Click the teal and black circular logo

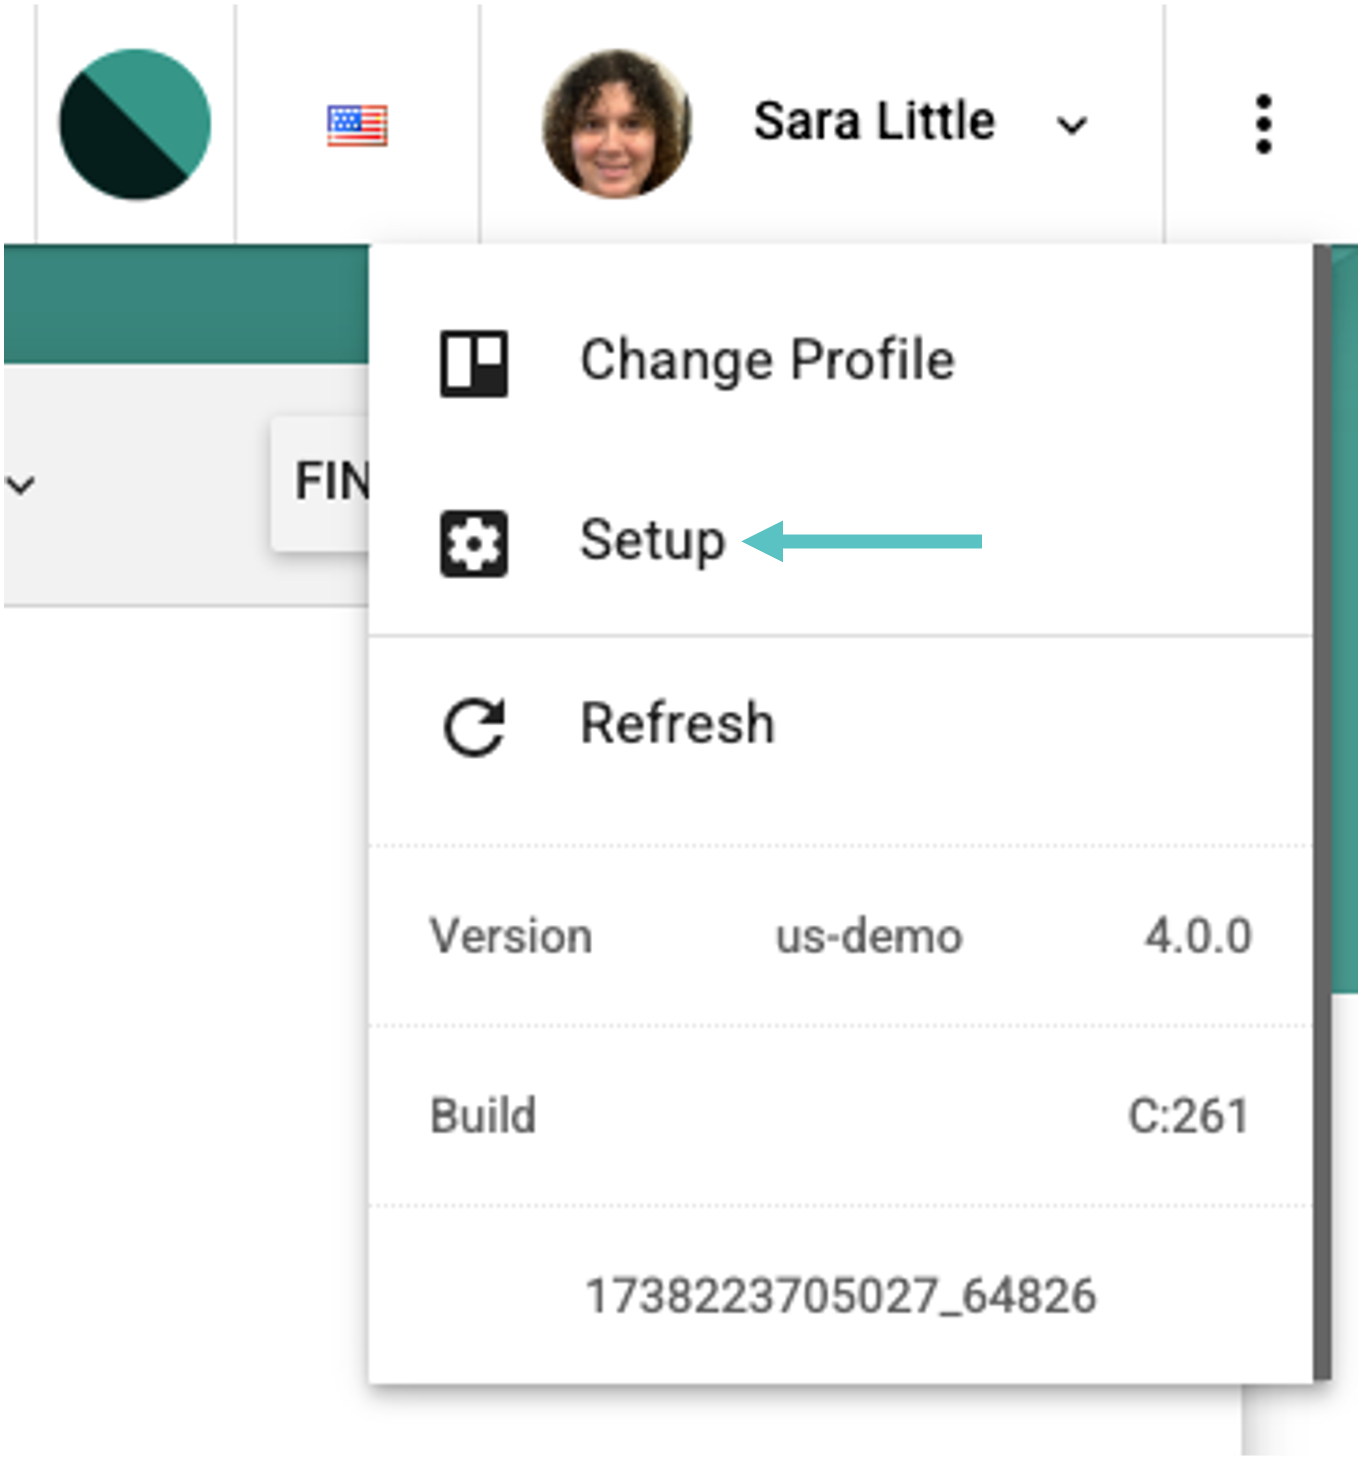point(135,124)
